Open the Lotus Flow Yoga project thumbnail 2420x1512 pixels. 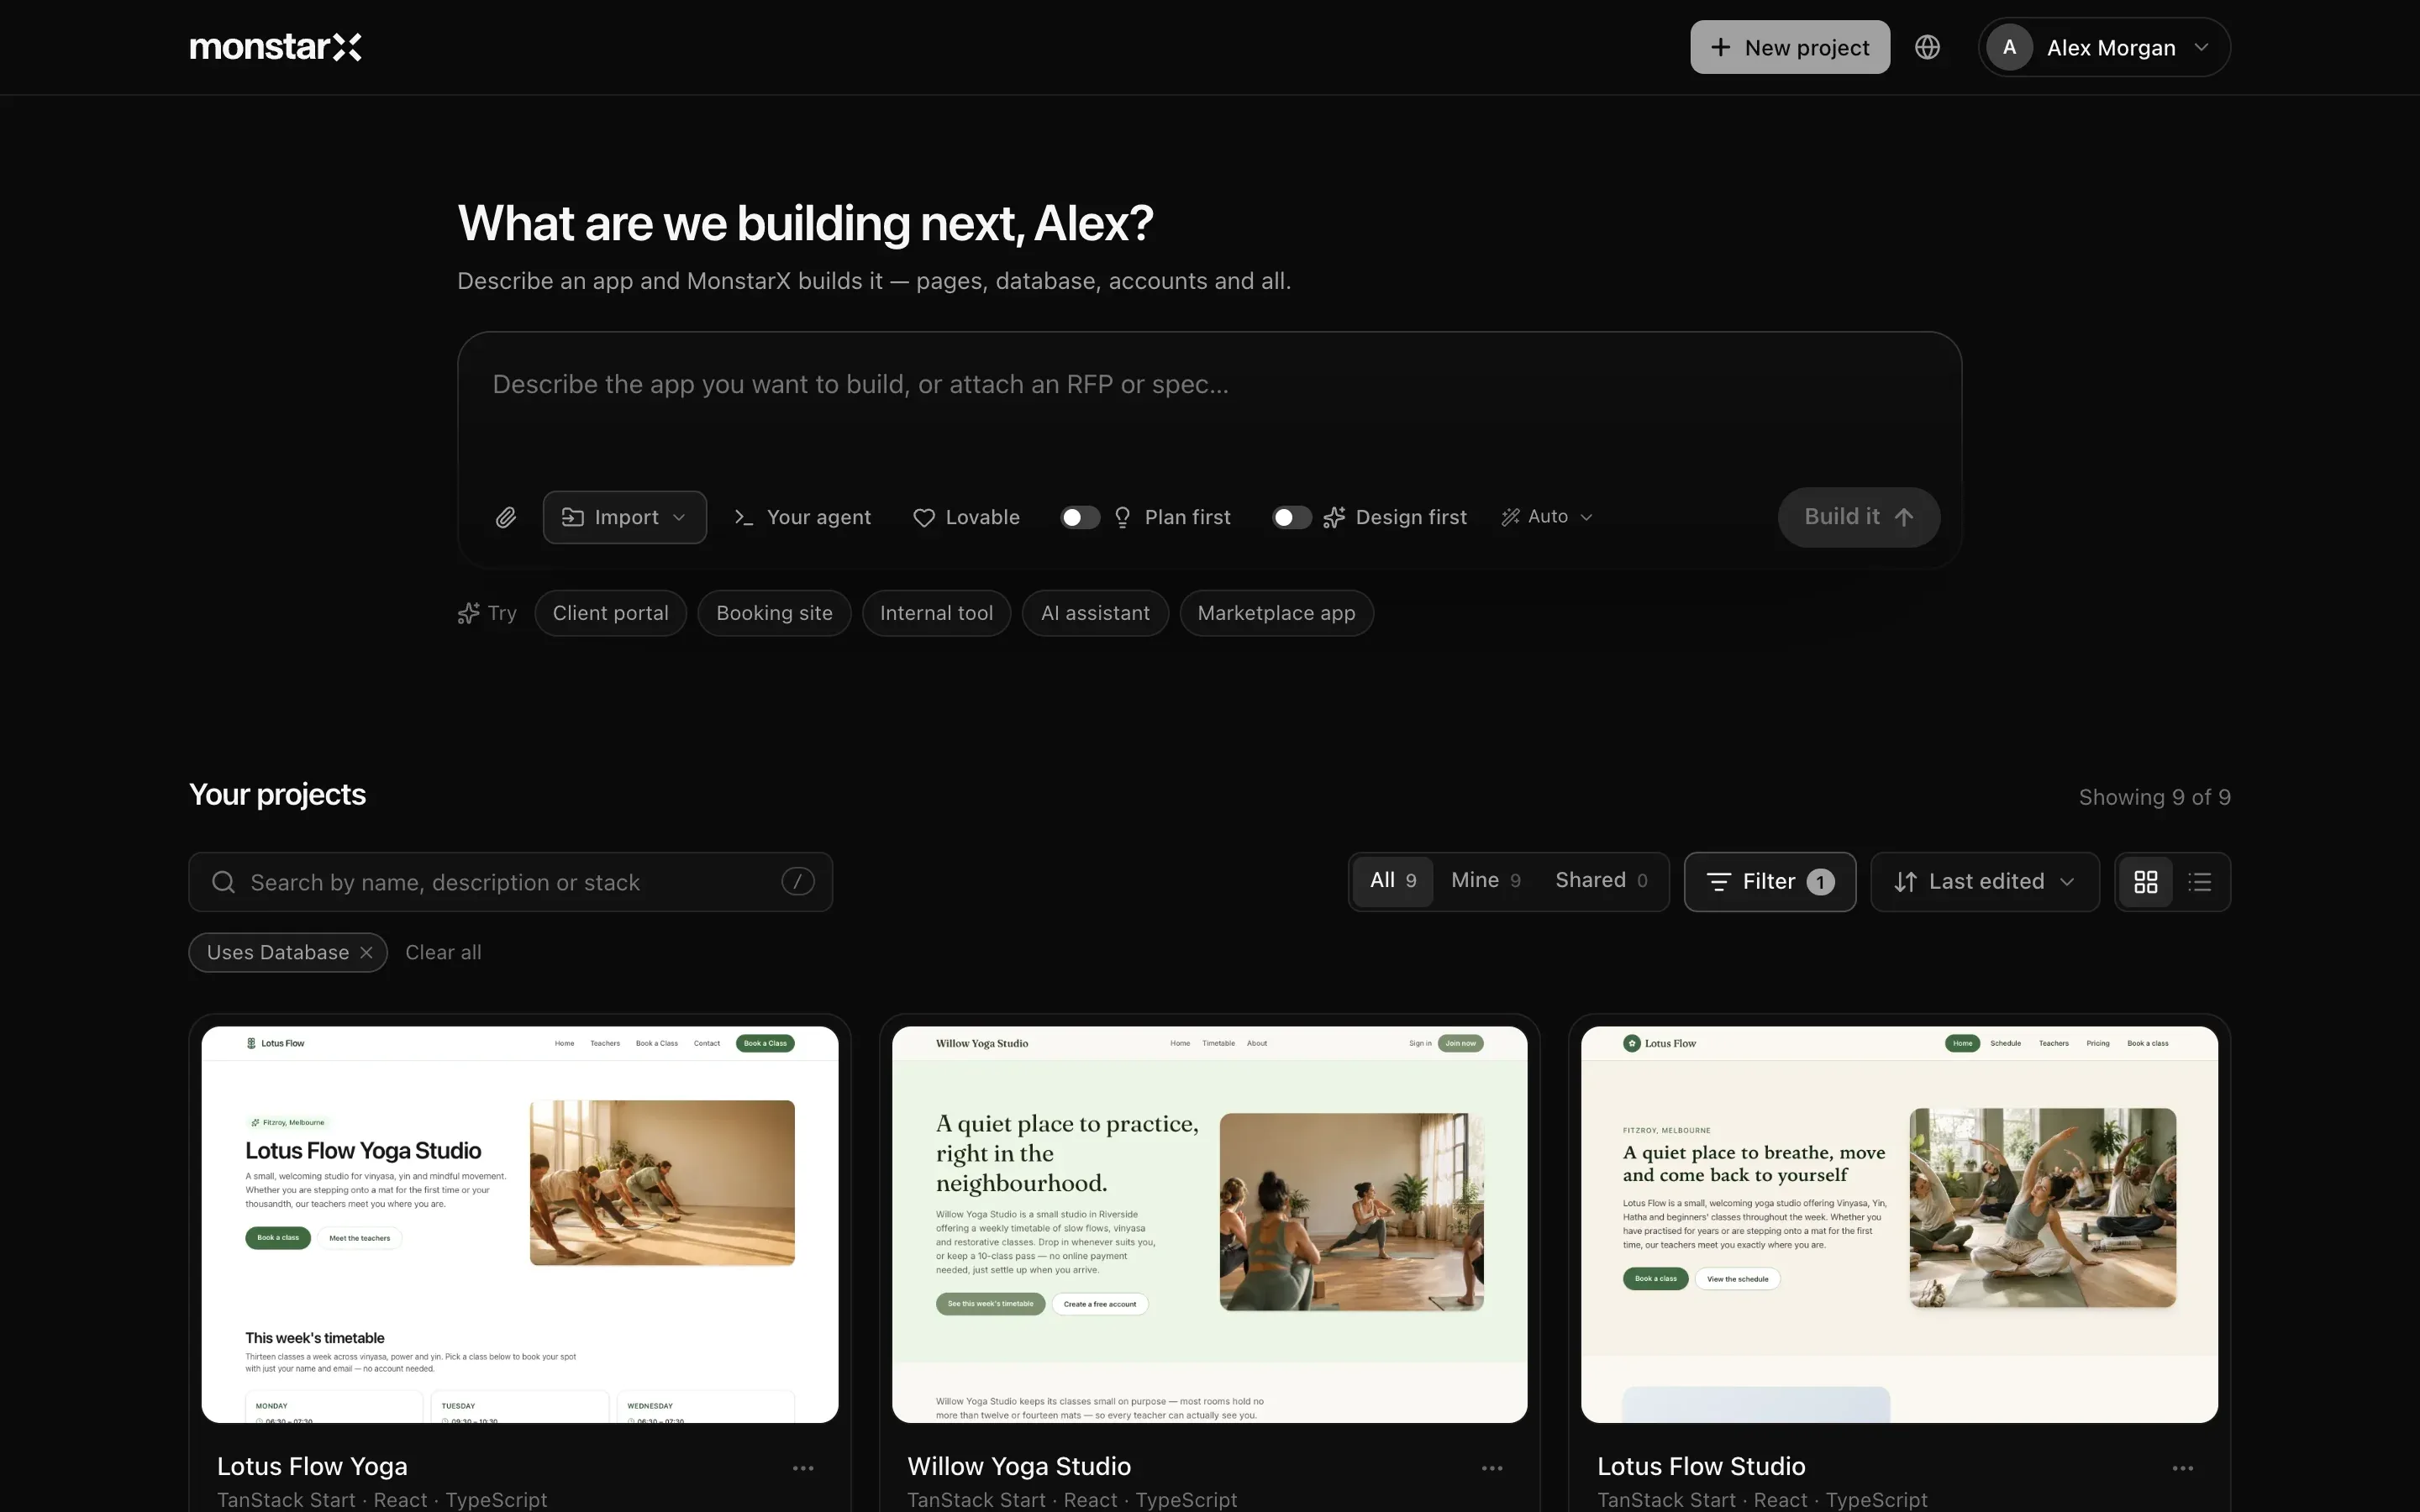520,1224
